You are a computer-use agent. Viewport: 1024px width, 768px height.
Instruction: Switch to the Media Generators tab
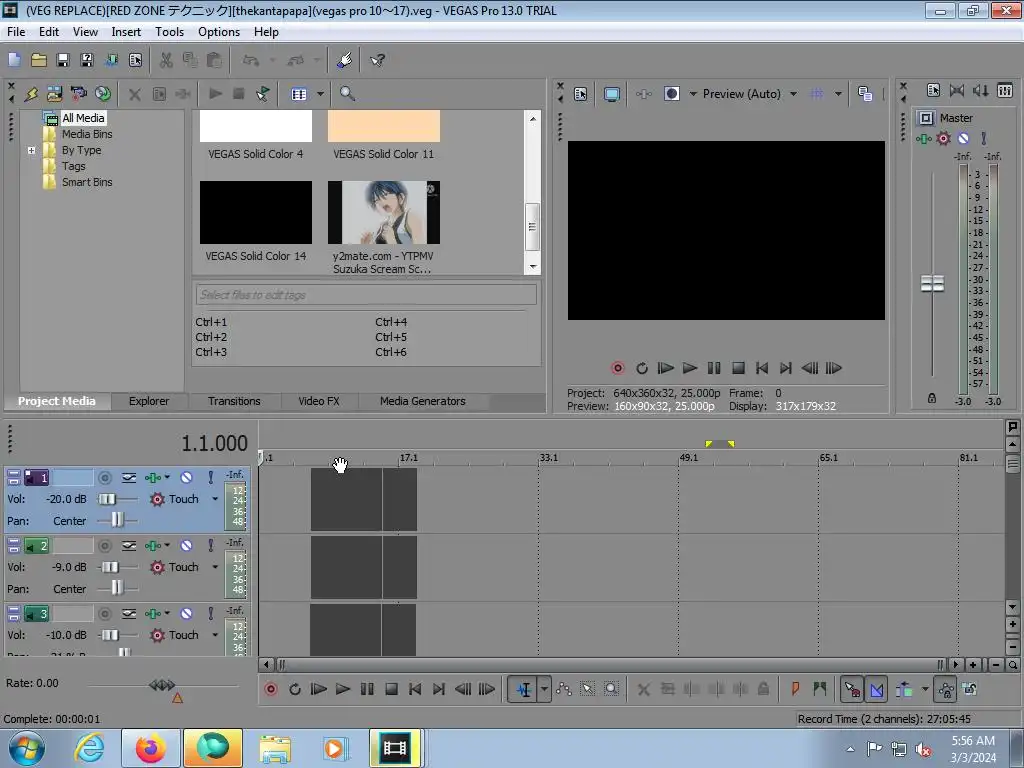(x=423, y=401)
